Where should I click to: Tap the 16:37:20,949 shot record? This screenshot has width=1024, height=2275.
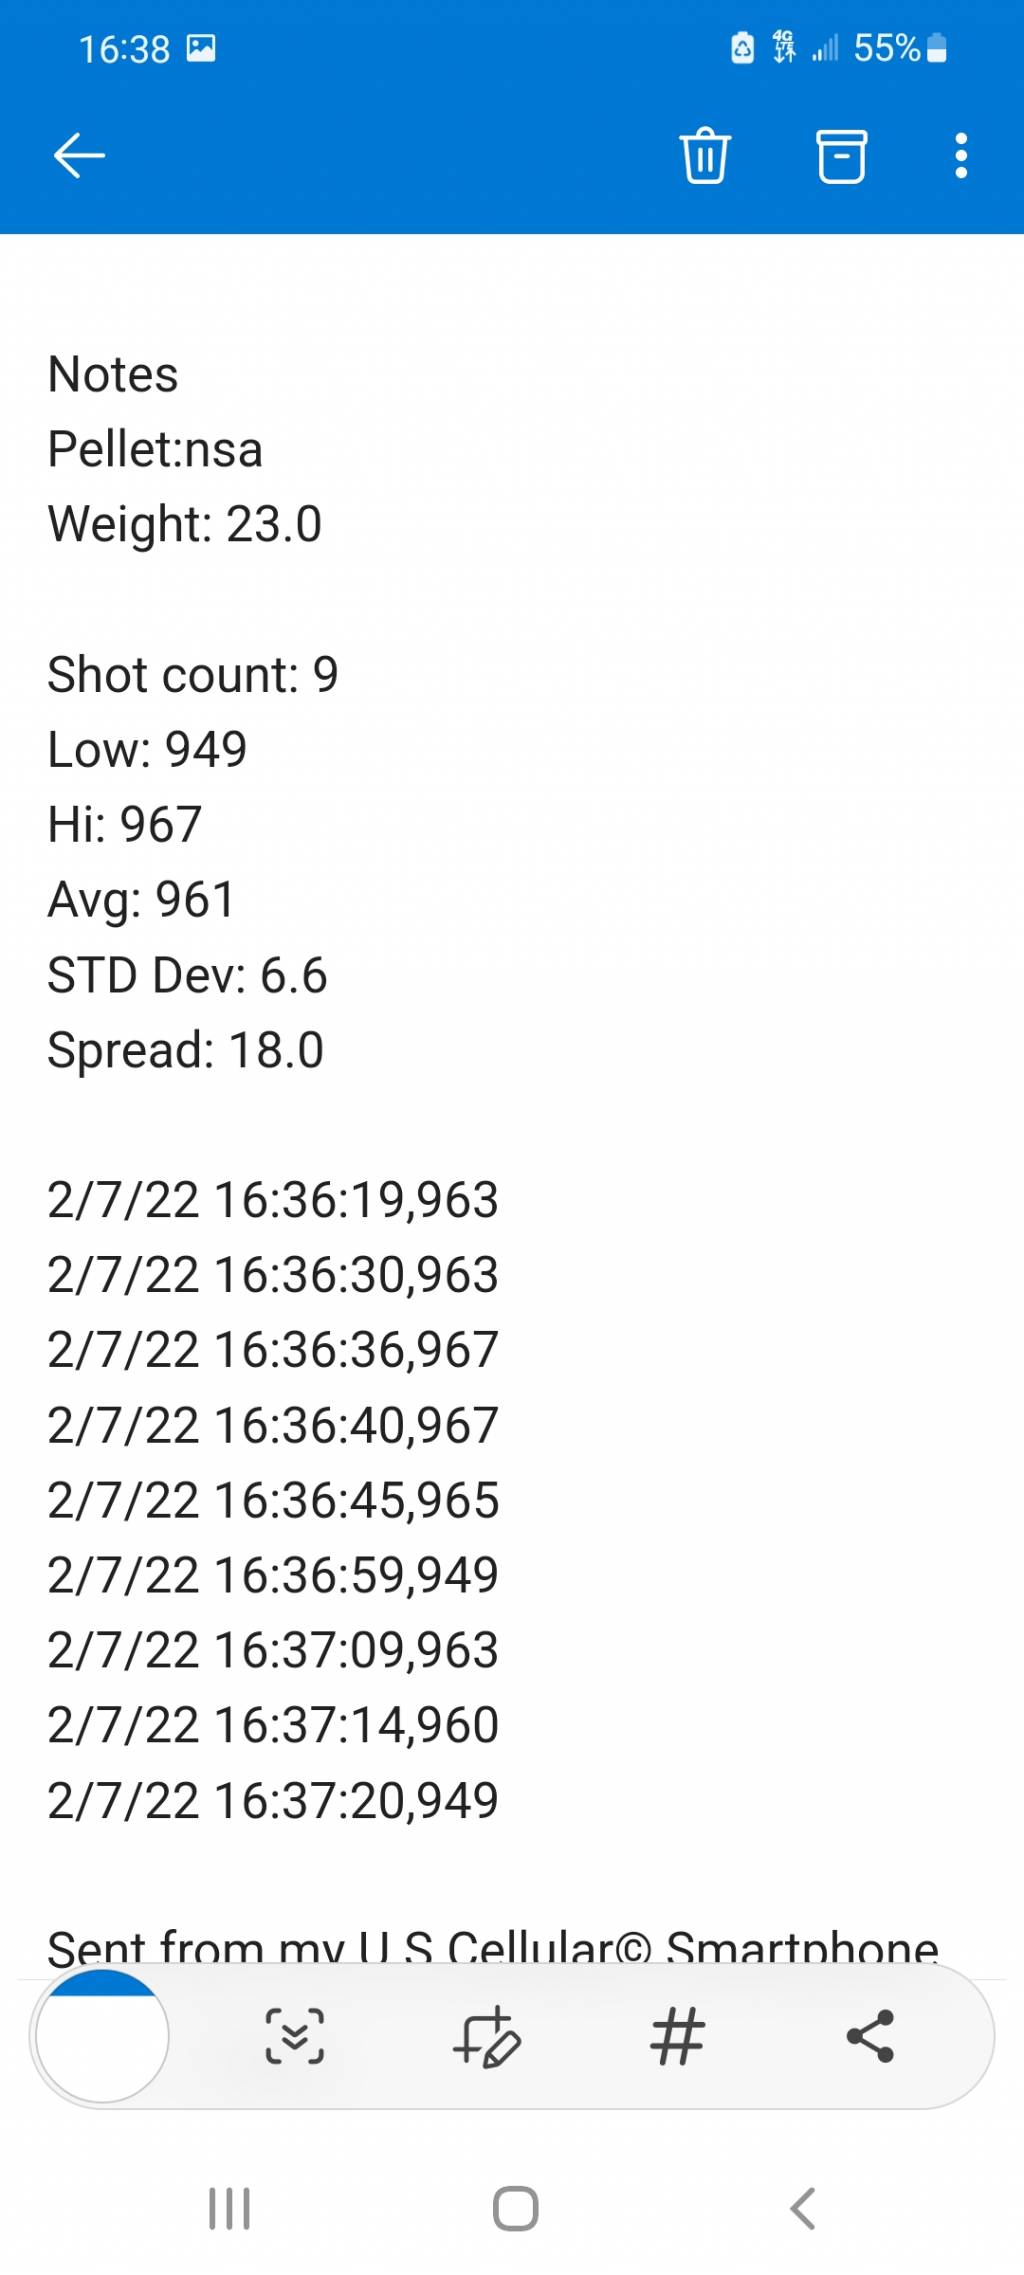click(x=273, y=1801)
